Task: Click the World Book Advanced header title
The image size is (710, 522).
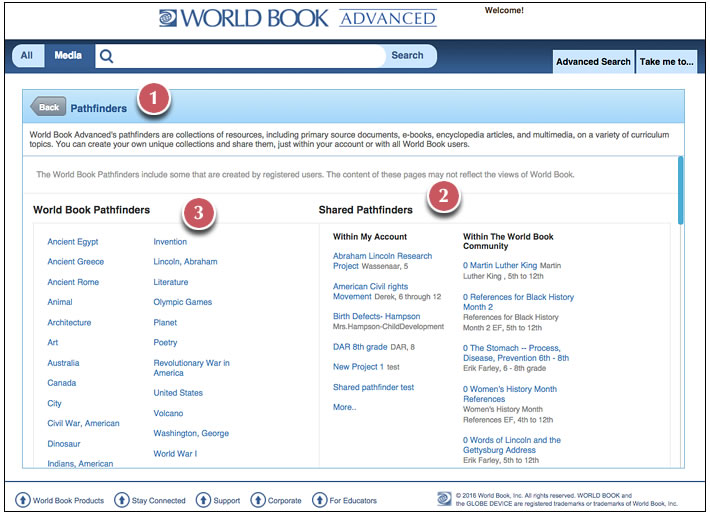Action: [x=298, y=18]
